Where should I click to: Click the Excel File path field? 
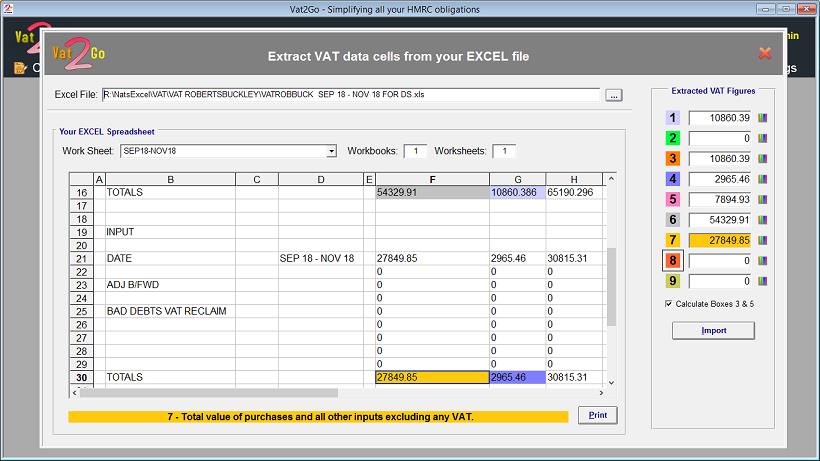click(x=351, y=95)
